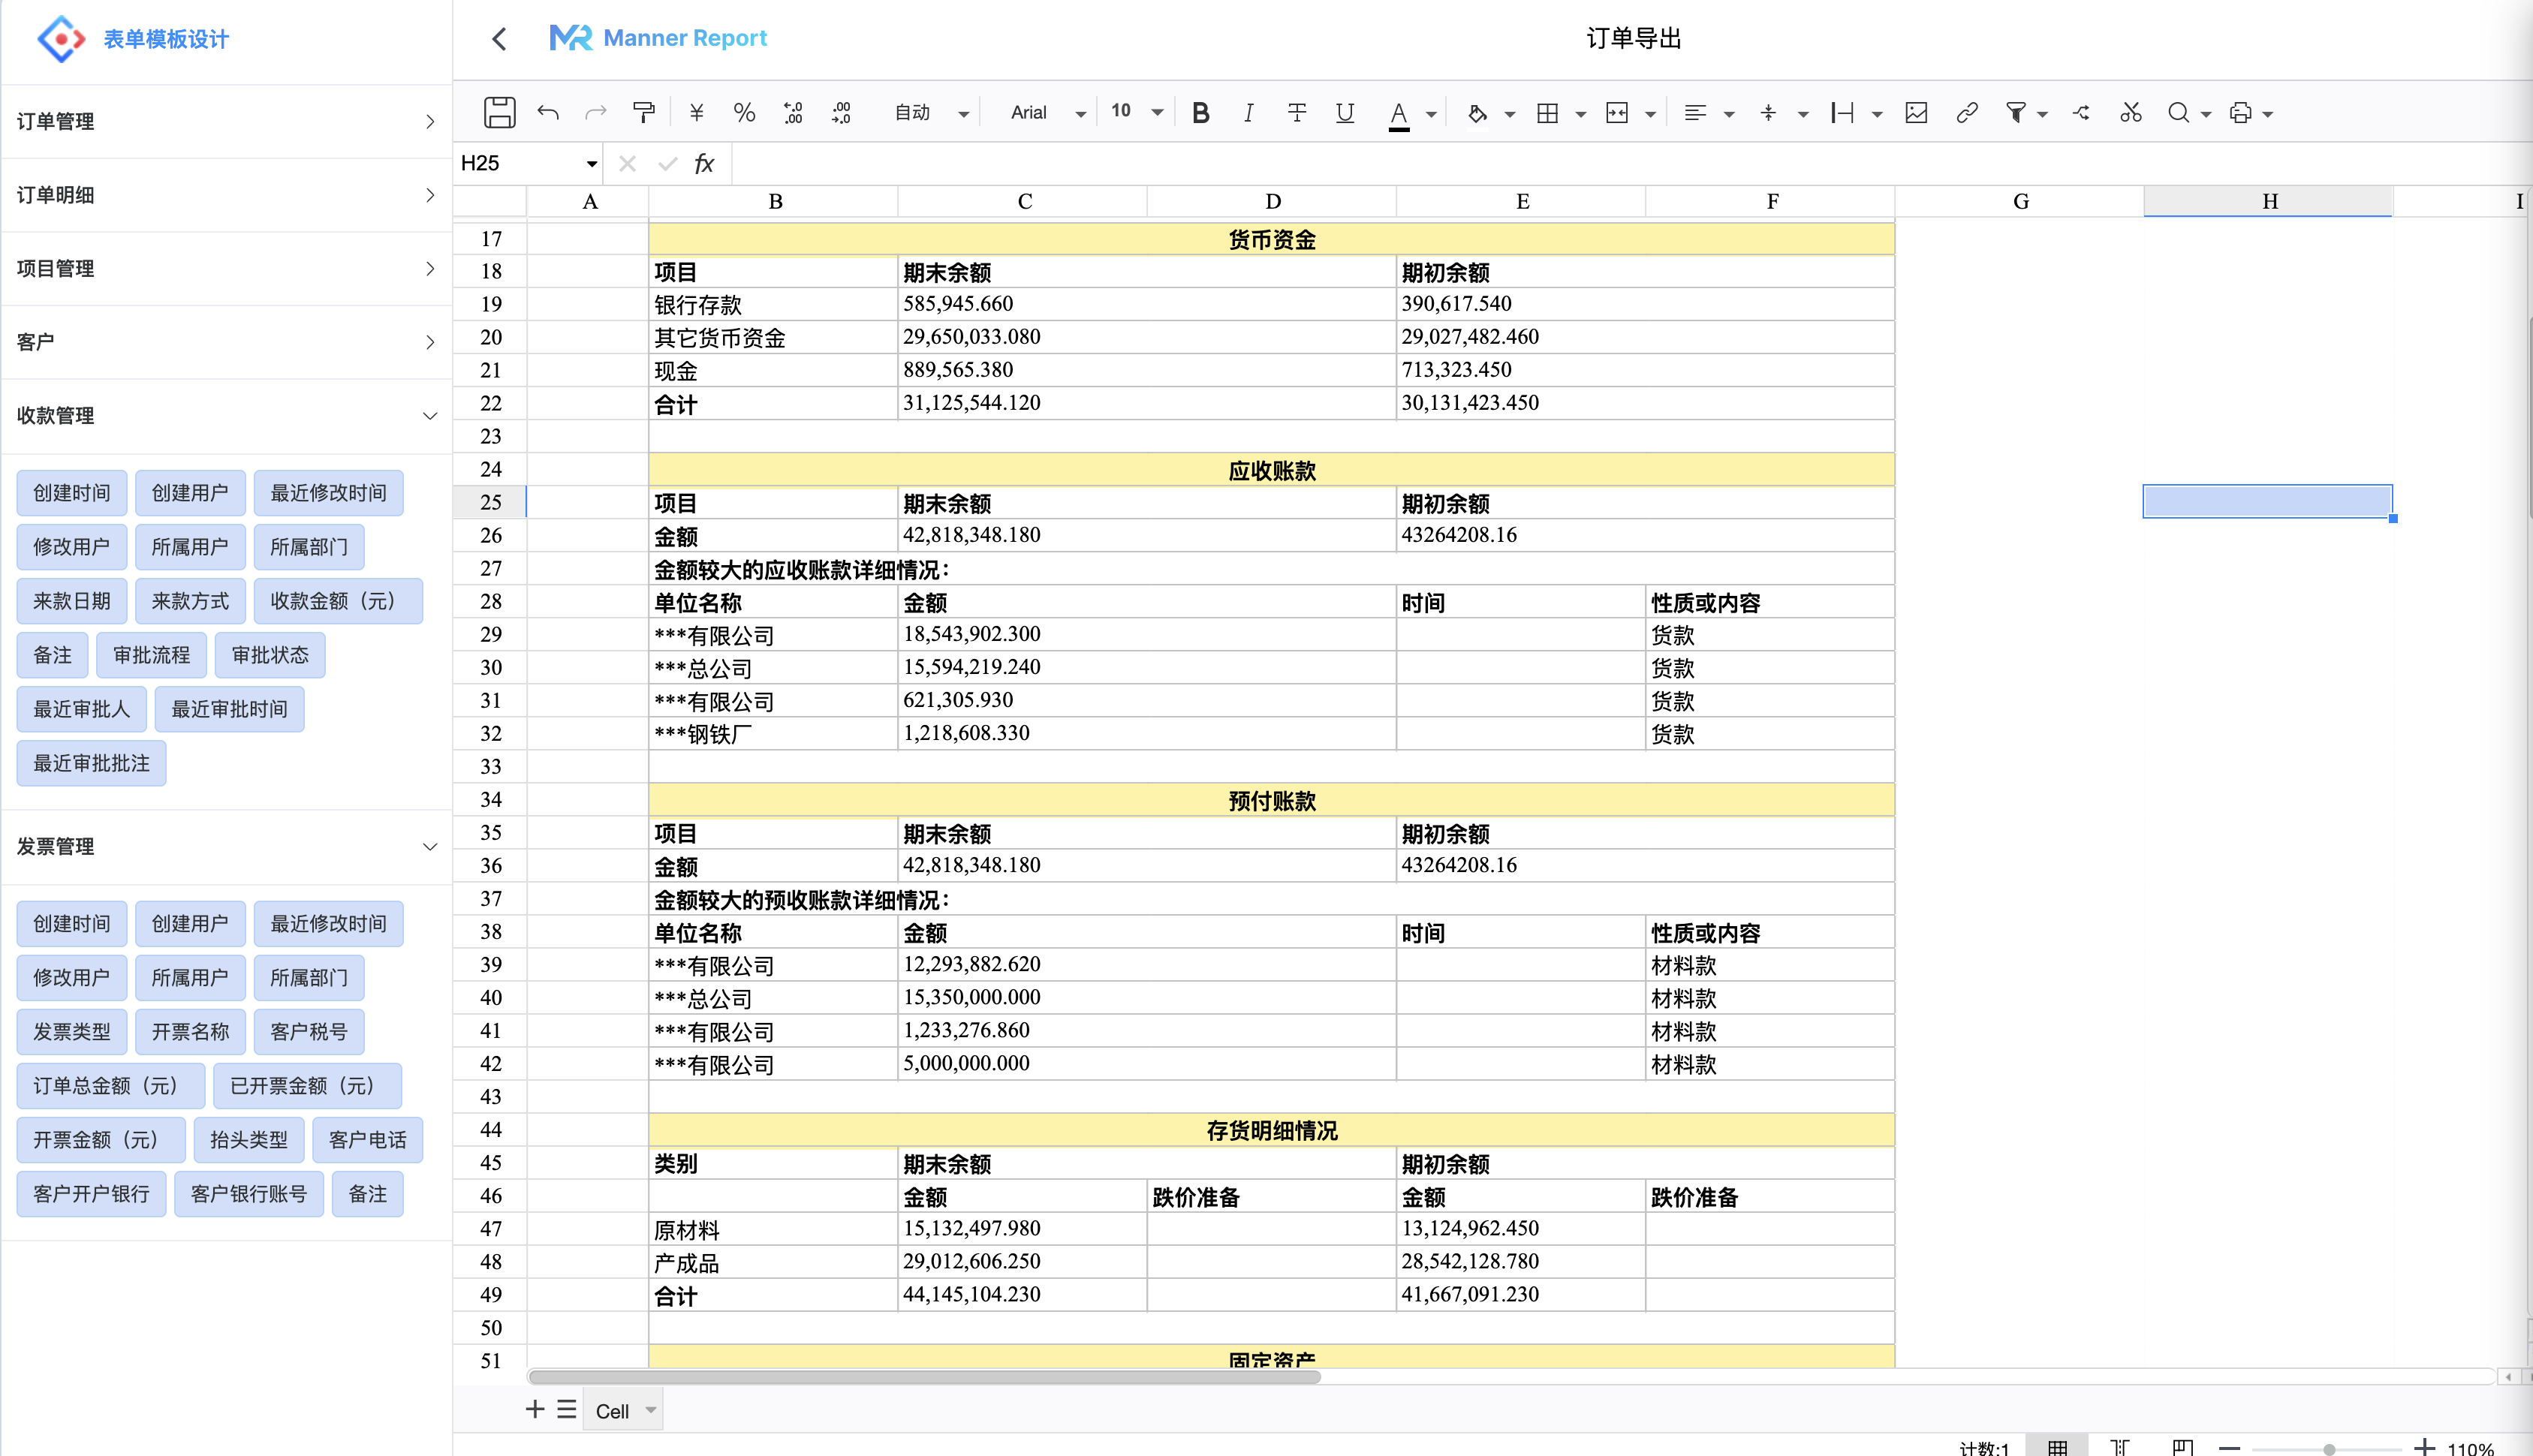
Task: Click the scissors cut icon
Action: point(2130,112)
